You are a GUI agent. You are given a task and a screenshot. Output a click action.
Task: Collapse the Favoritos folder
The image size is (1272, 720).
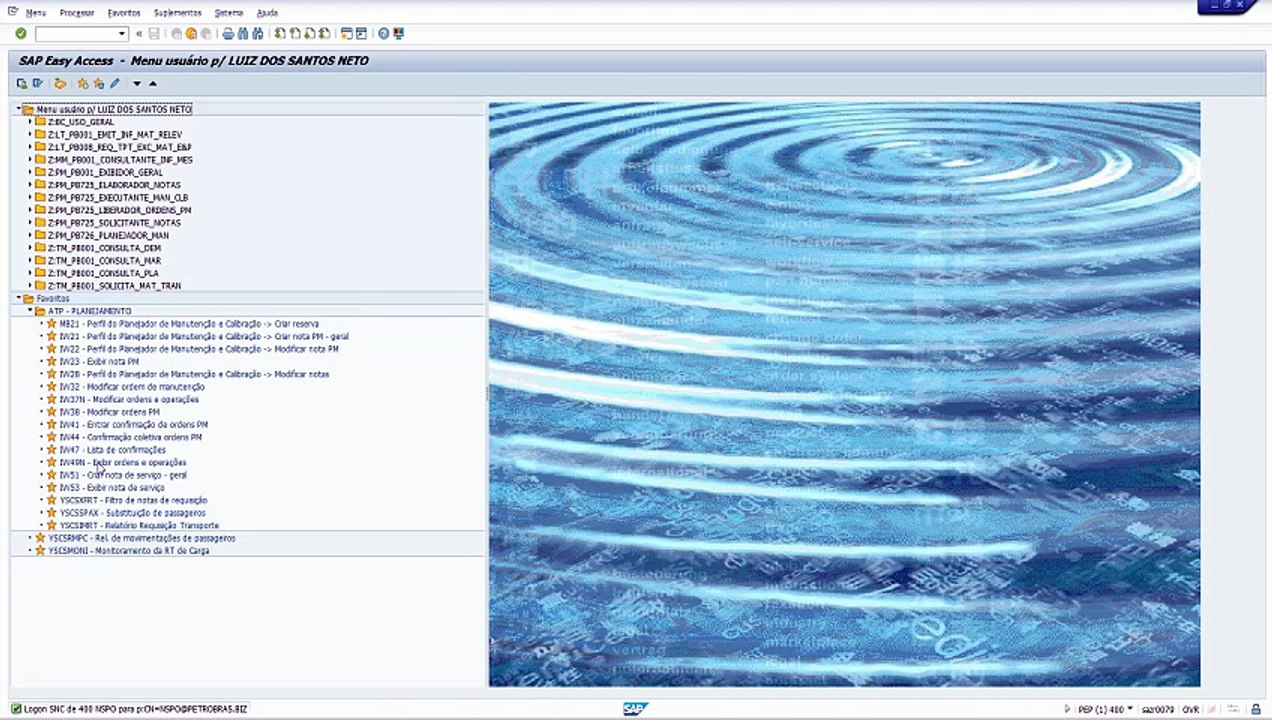tap(18, 298)
